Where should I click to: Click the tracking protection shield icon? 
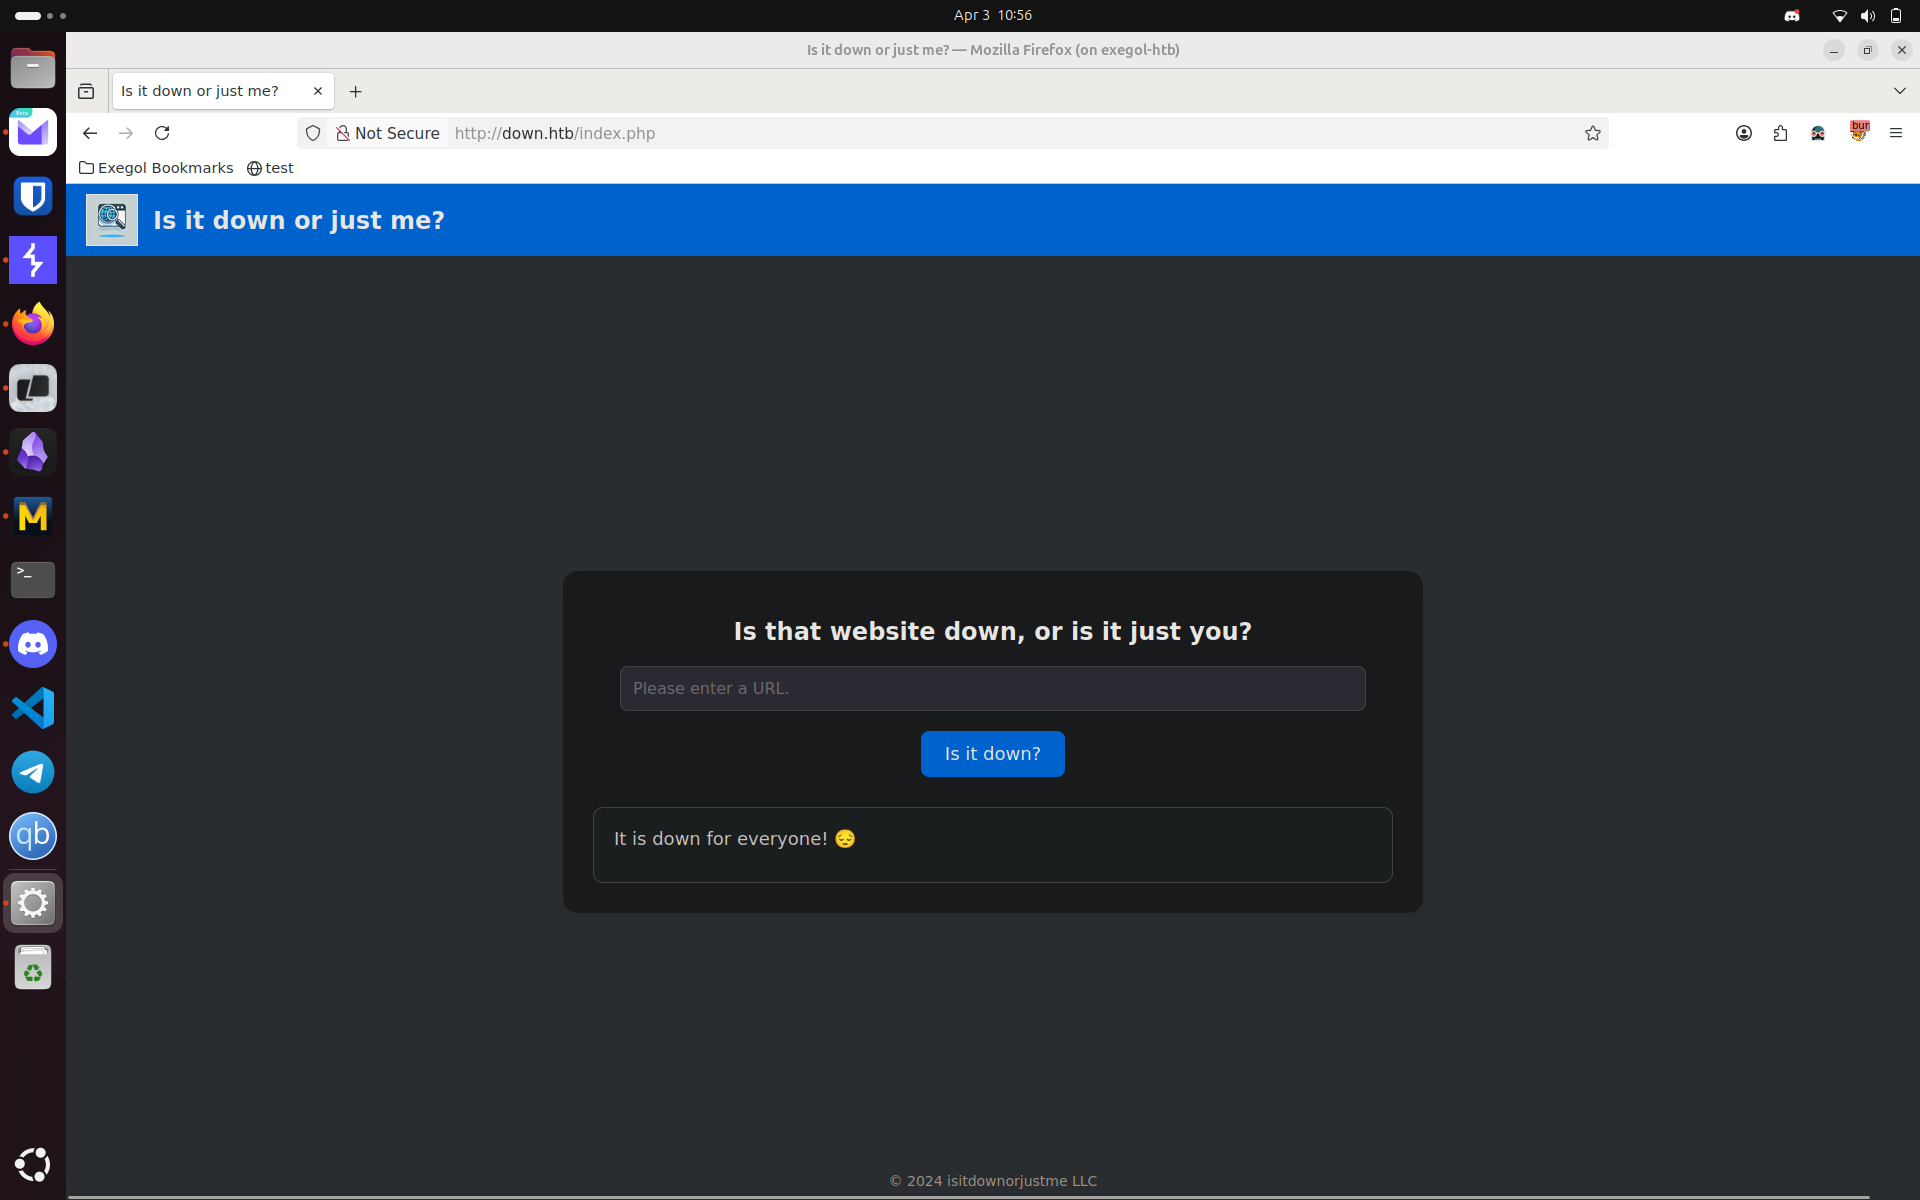tap(313, 133)
